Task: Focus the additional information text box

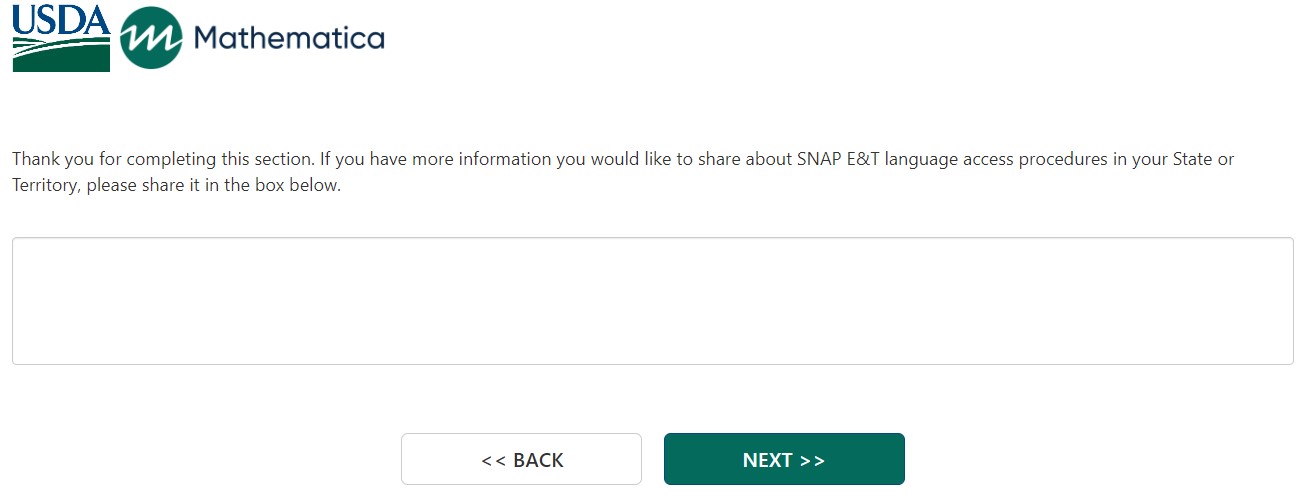Action: (652, 301)
